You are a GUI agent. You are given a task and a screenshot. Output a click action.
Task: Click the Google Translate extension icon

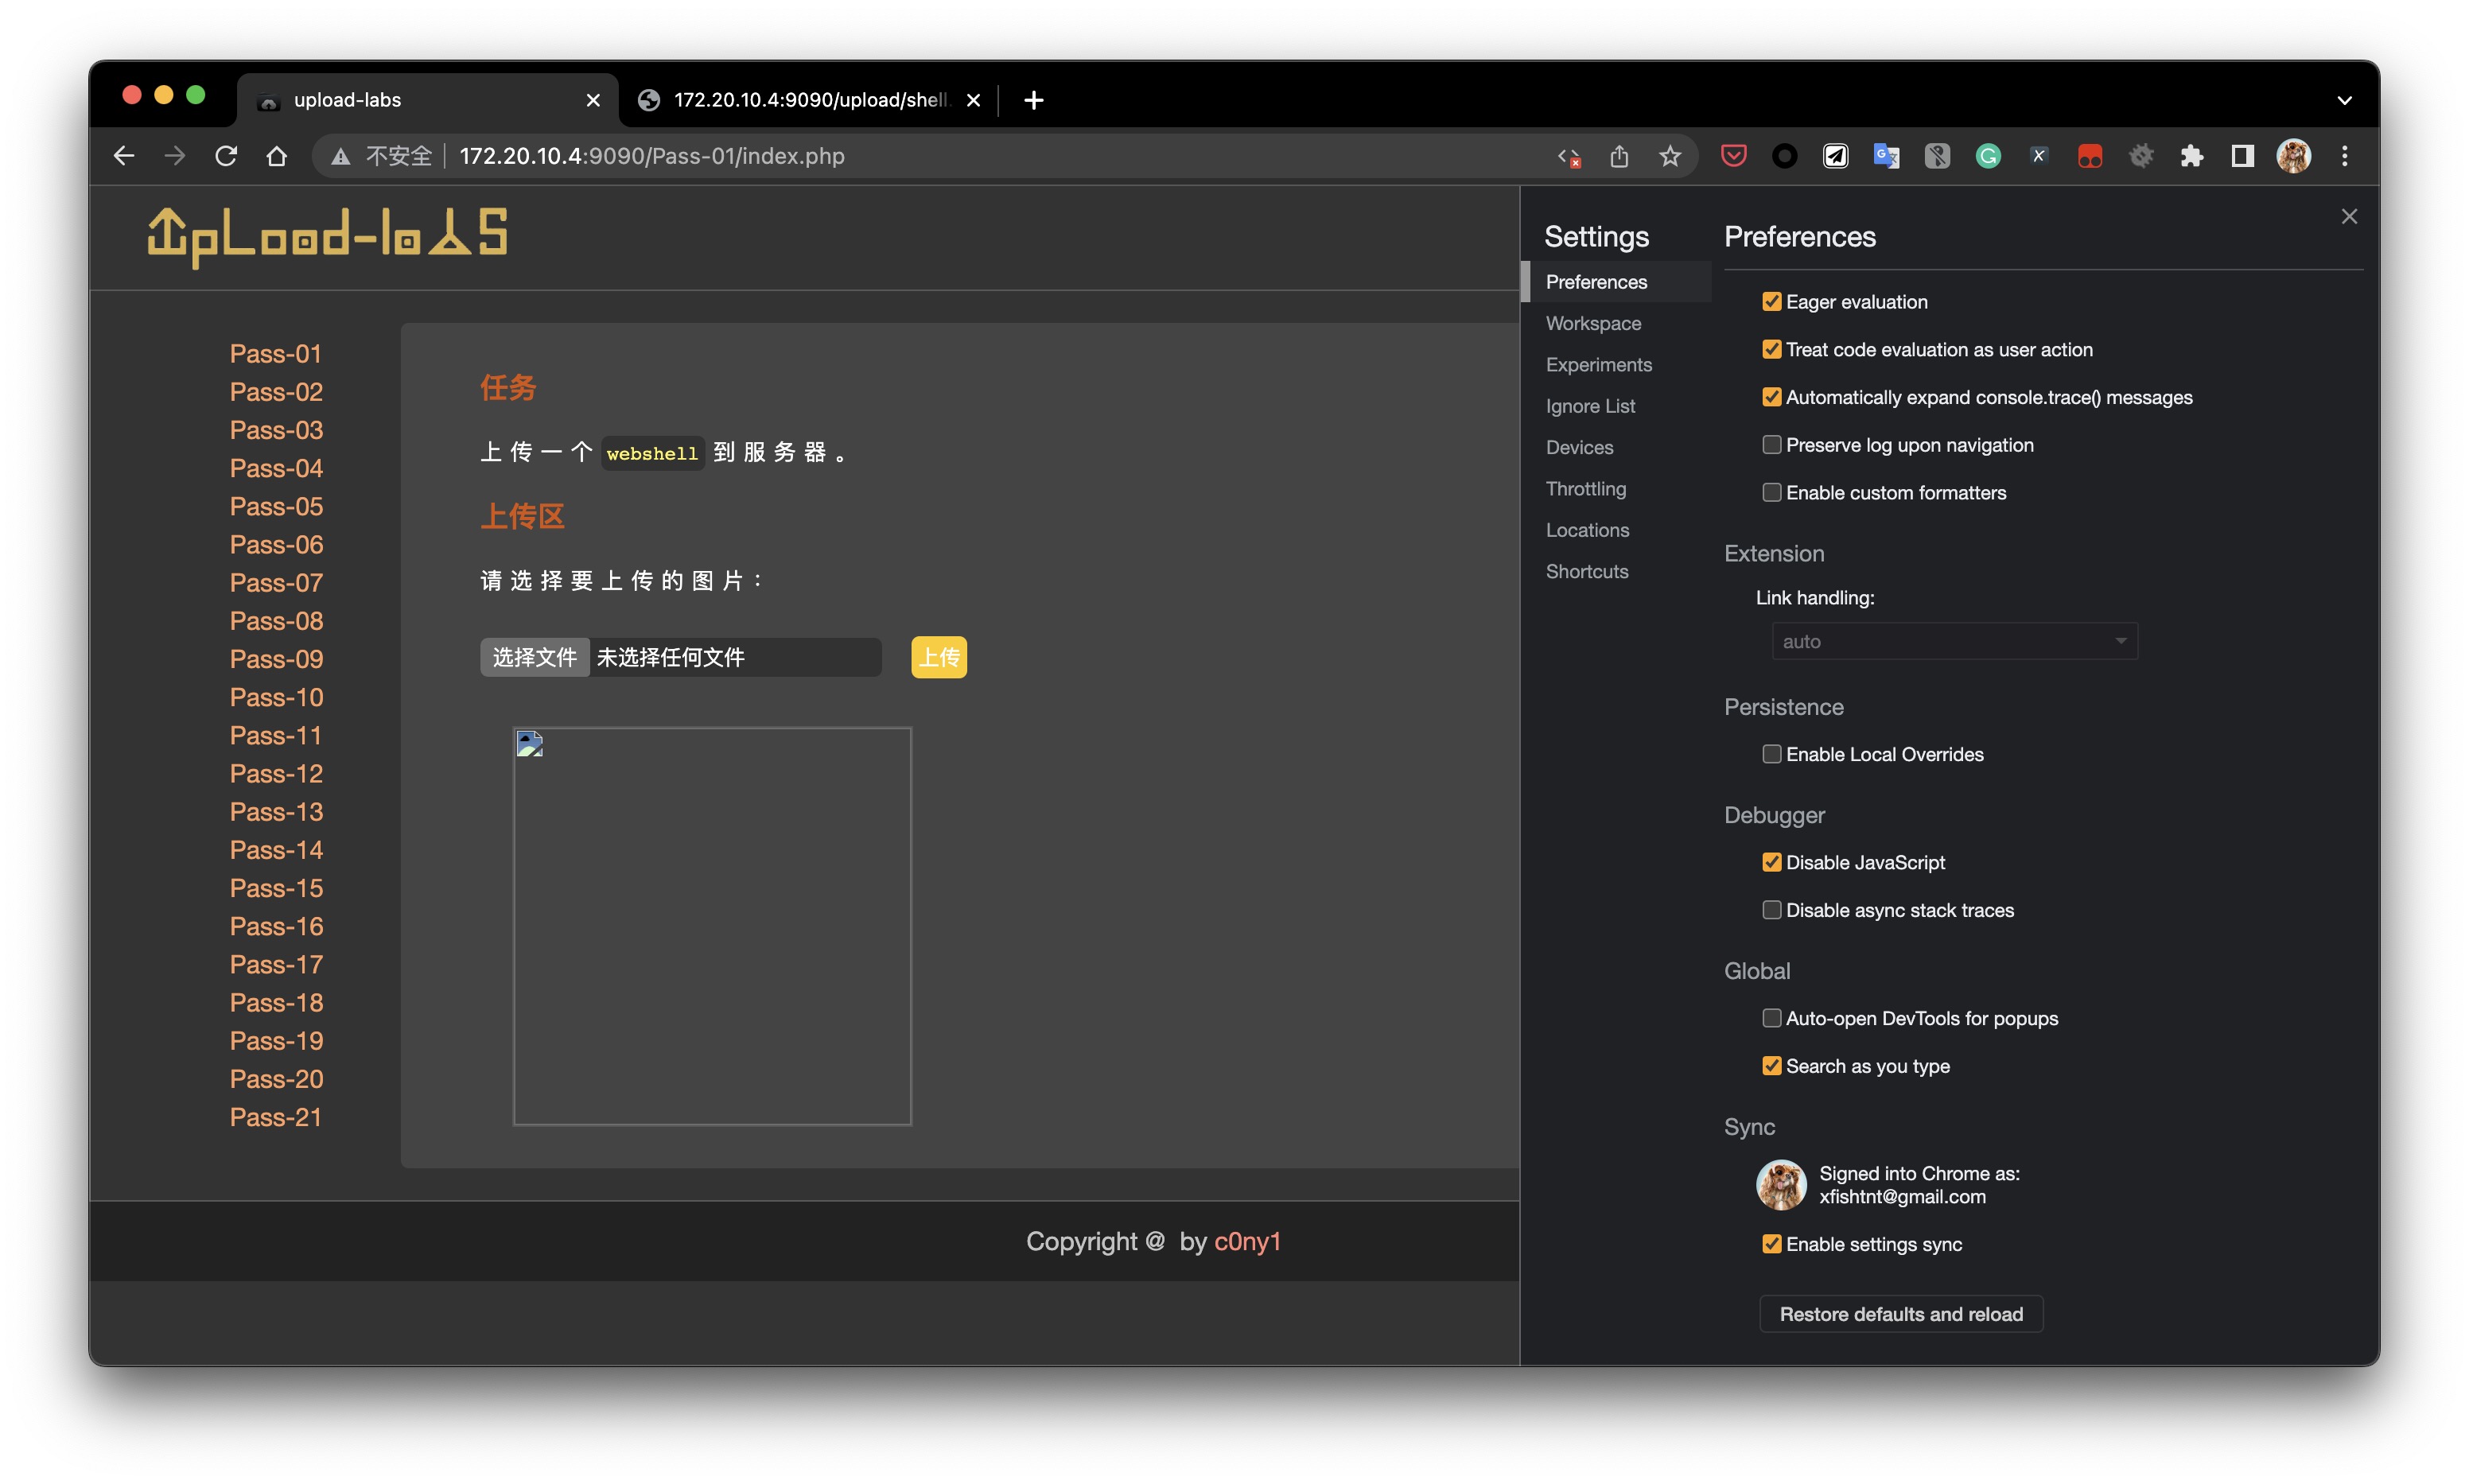click(x=1886, y=156)
